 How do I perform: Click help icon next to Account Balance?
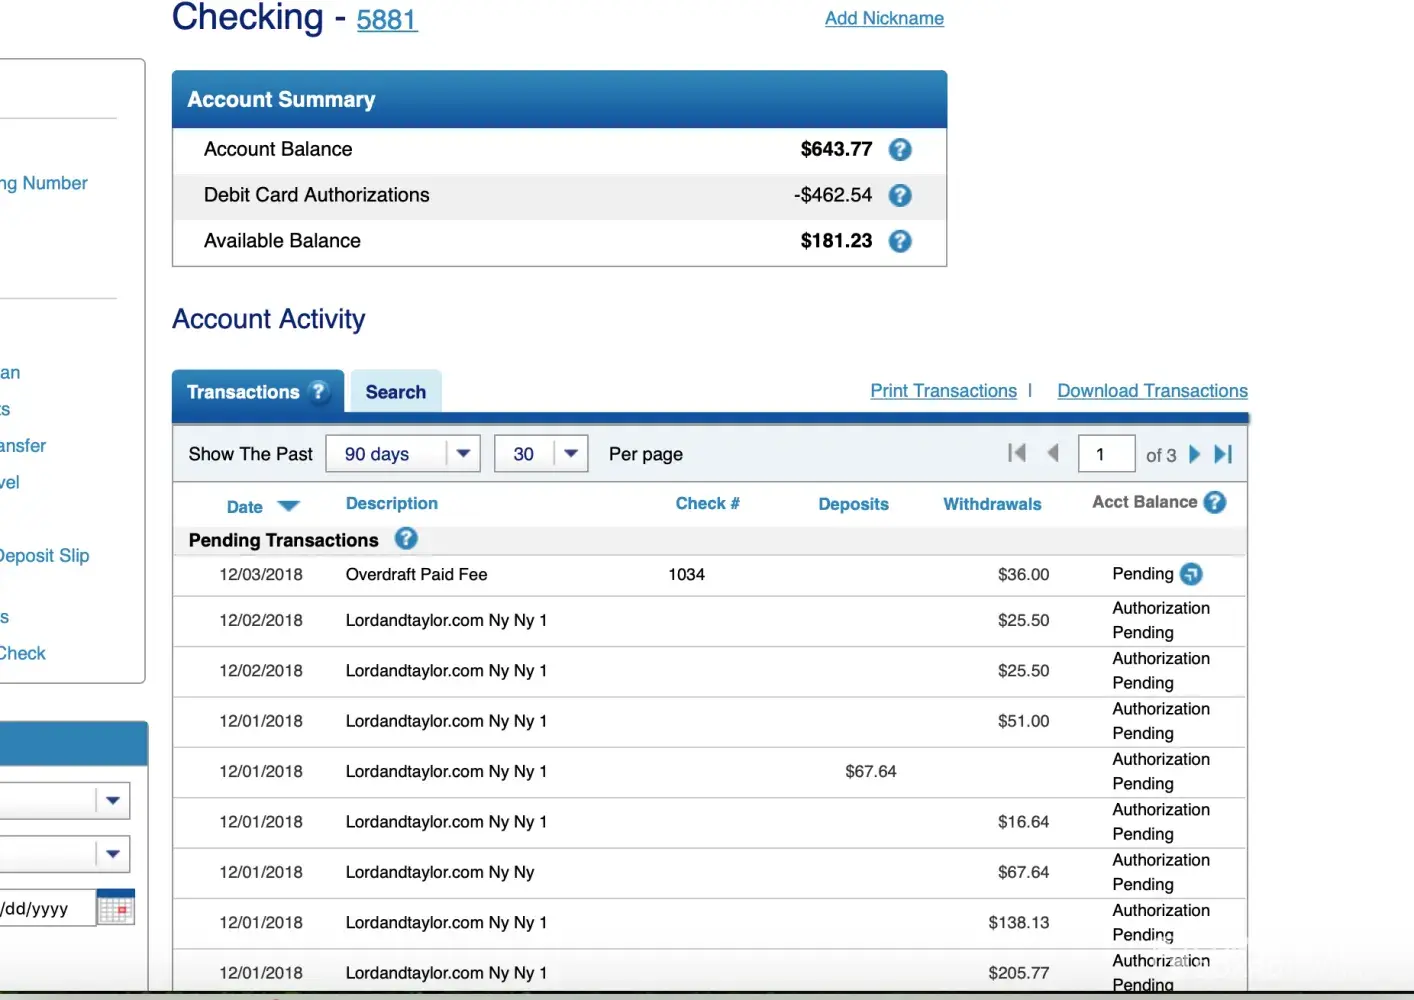900,150
